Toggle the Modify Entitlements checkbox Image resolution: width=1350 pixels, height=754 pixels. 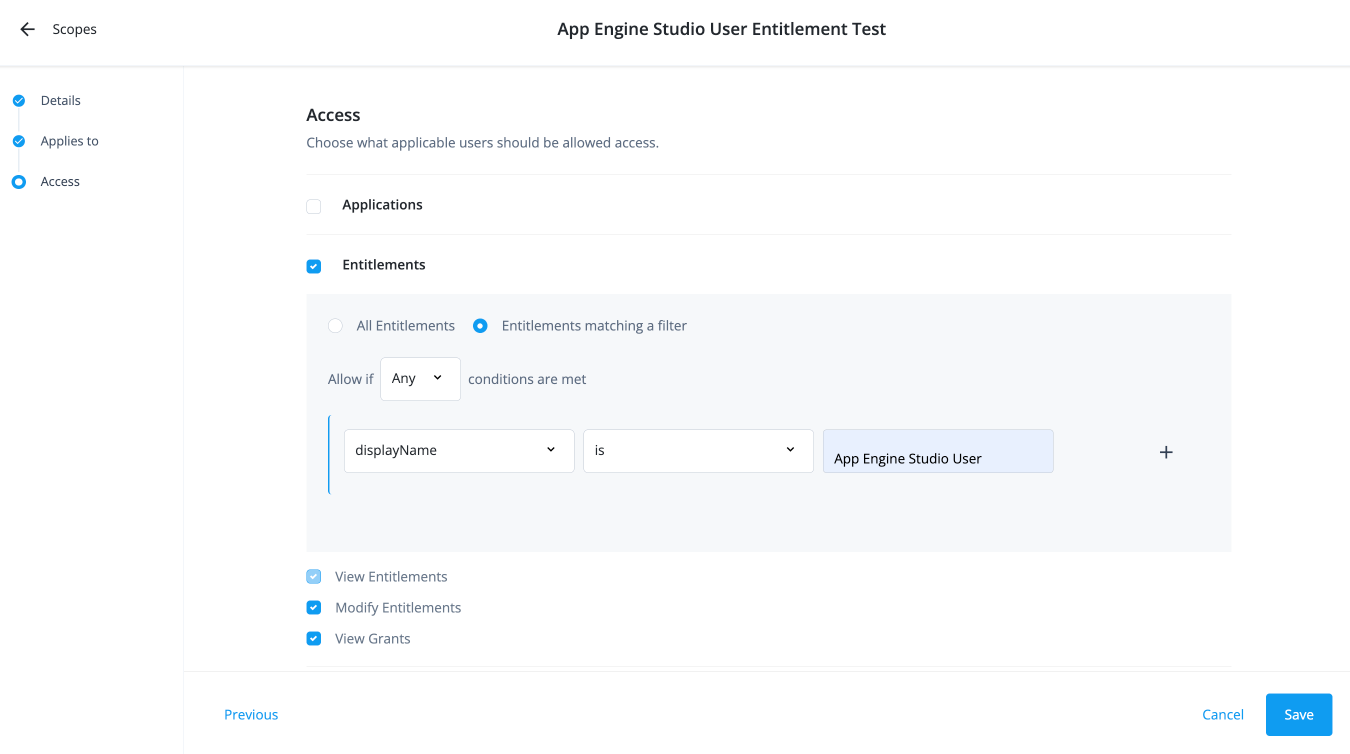314,608
